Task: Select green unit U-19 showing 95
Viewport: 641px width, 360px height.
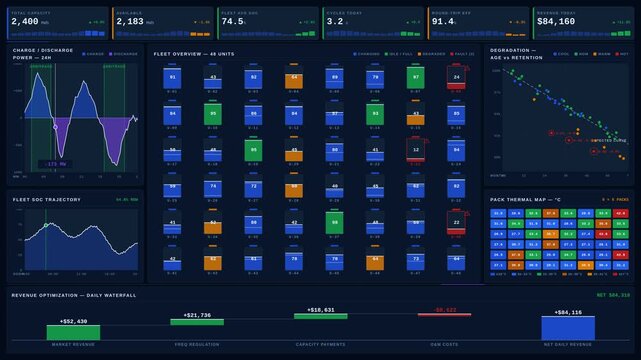Action: 253,150
